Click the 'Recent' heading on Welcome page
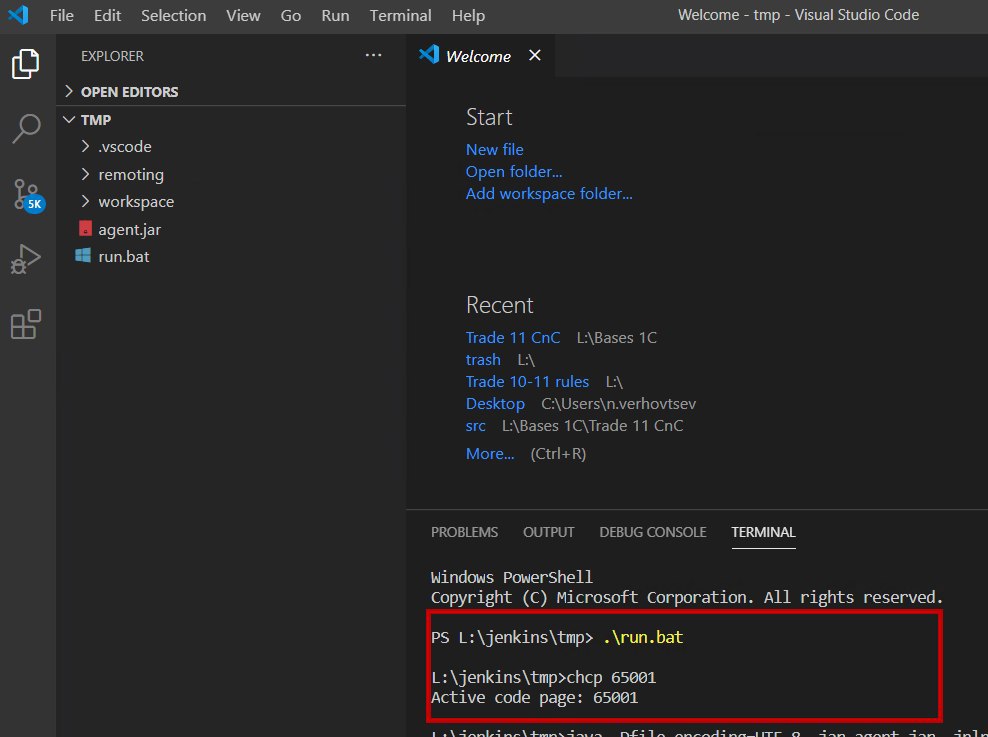988x737 pixels. tap(500, 305)
